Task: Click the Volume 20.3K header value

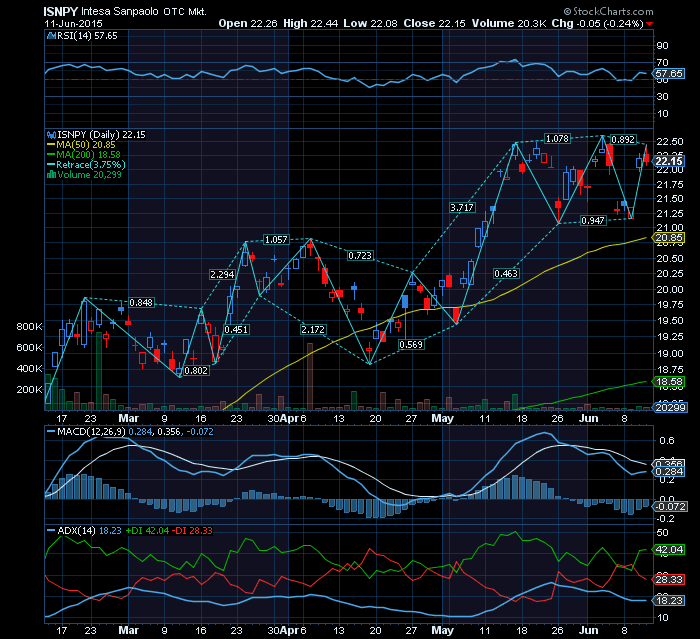Action: pos(509,23)
